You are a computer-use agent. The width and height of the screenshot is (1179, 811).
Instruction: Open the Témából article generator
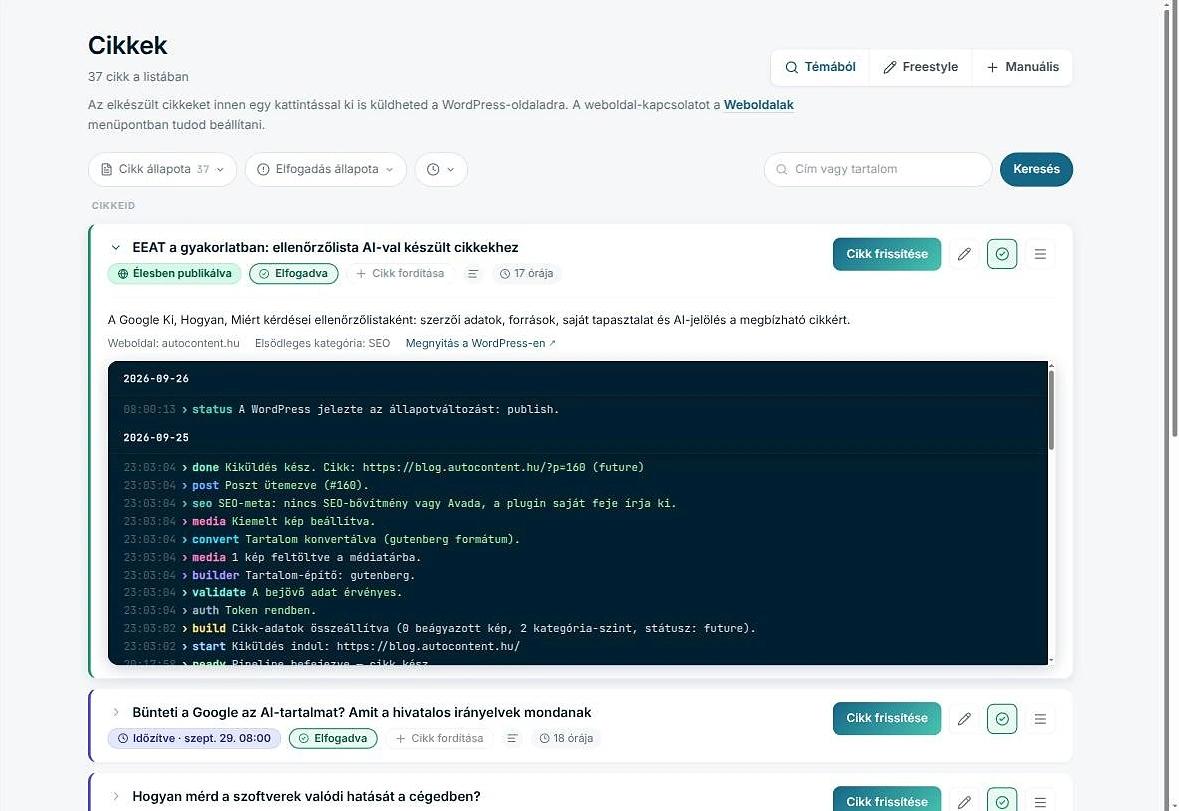tap(820, 67)
